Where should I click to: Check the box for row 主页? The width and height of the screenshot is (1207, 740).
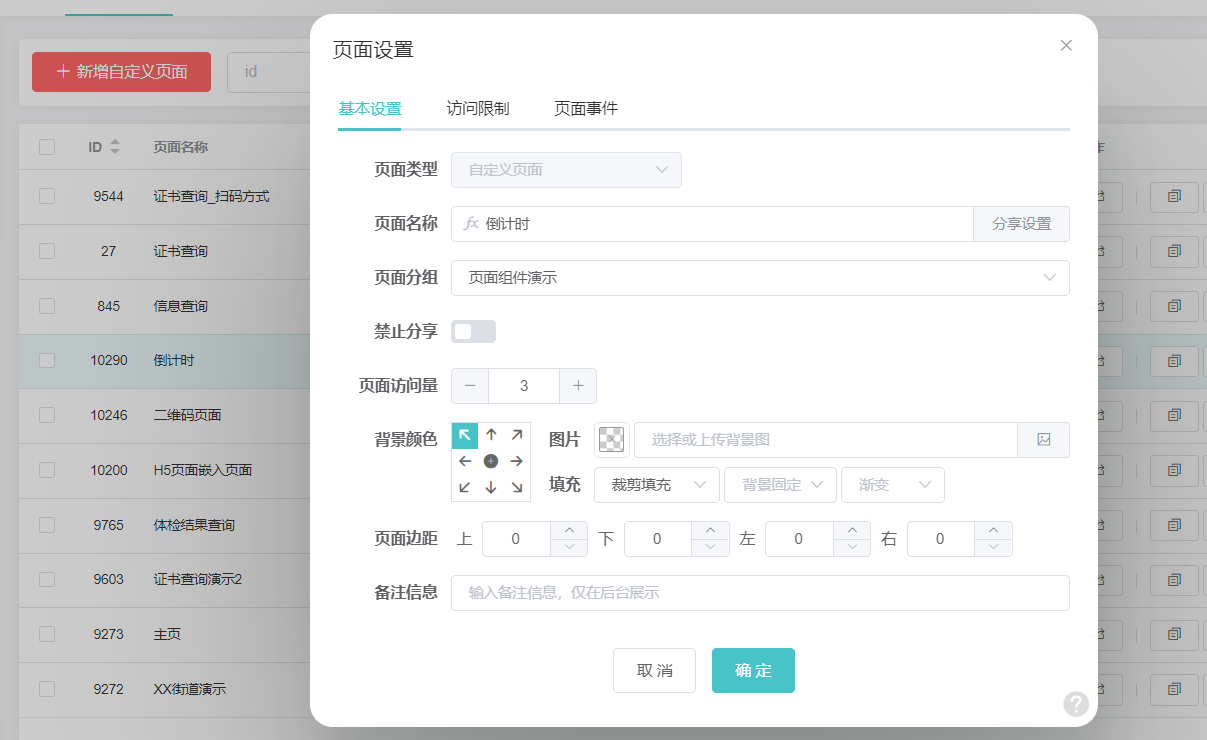47,634
